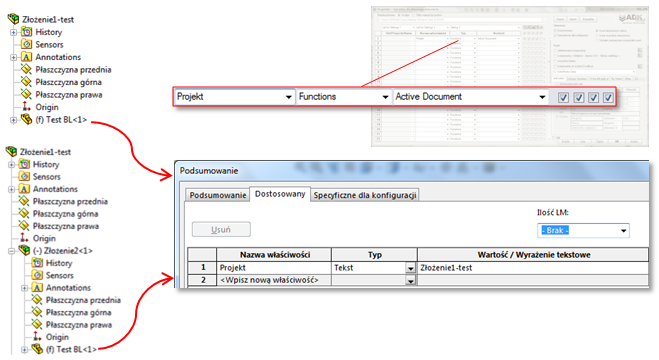This screenshot has height=360, width=659.
Task: Click empty value cell in row 2
Action: point(532,280)
